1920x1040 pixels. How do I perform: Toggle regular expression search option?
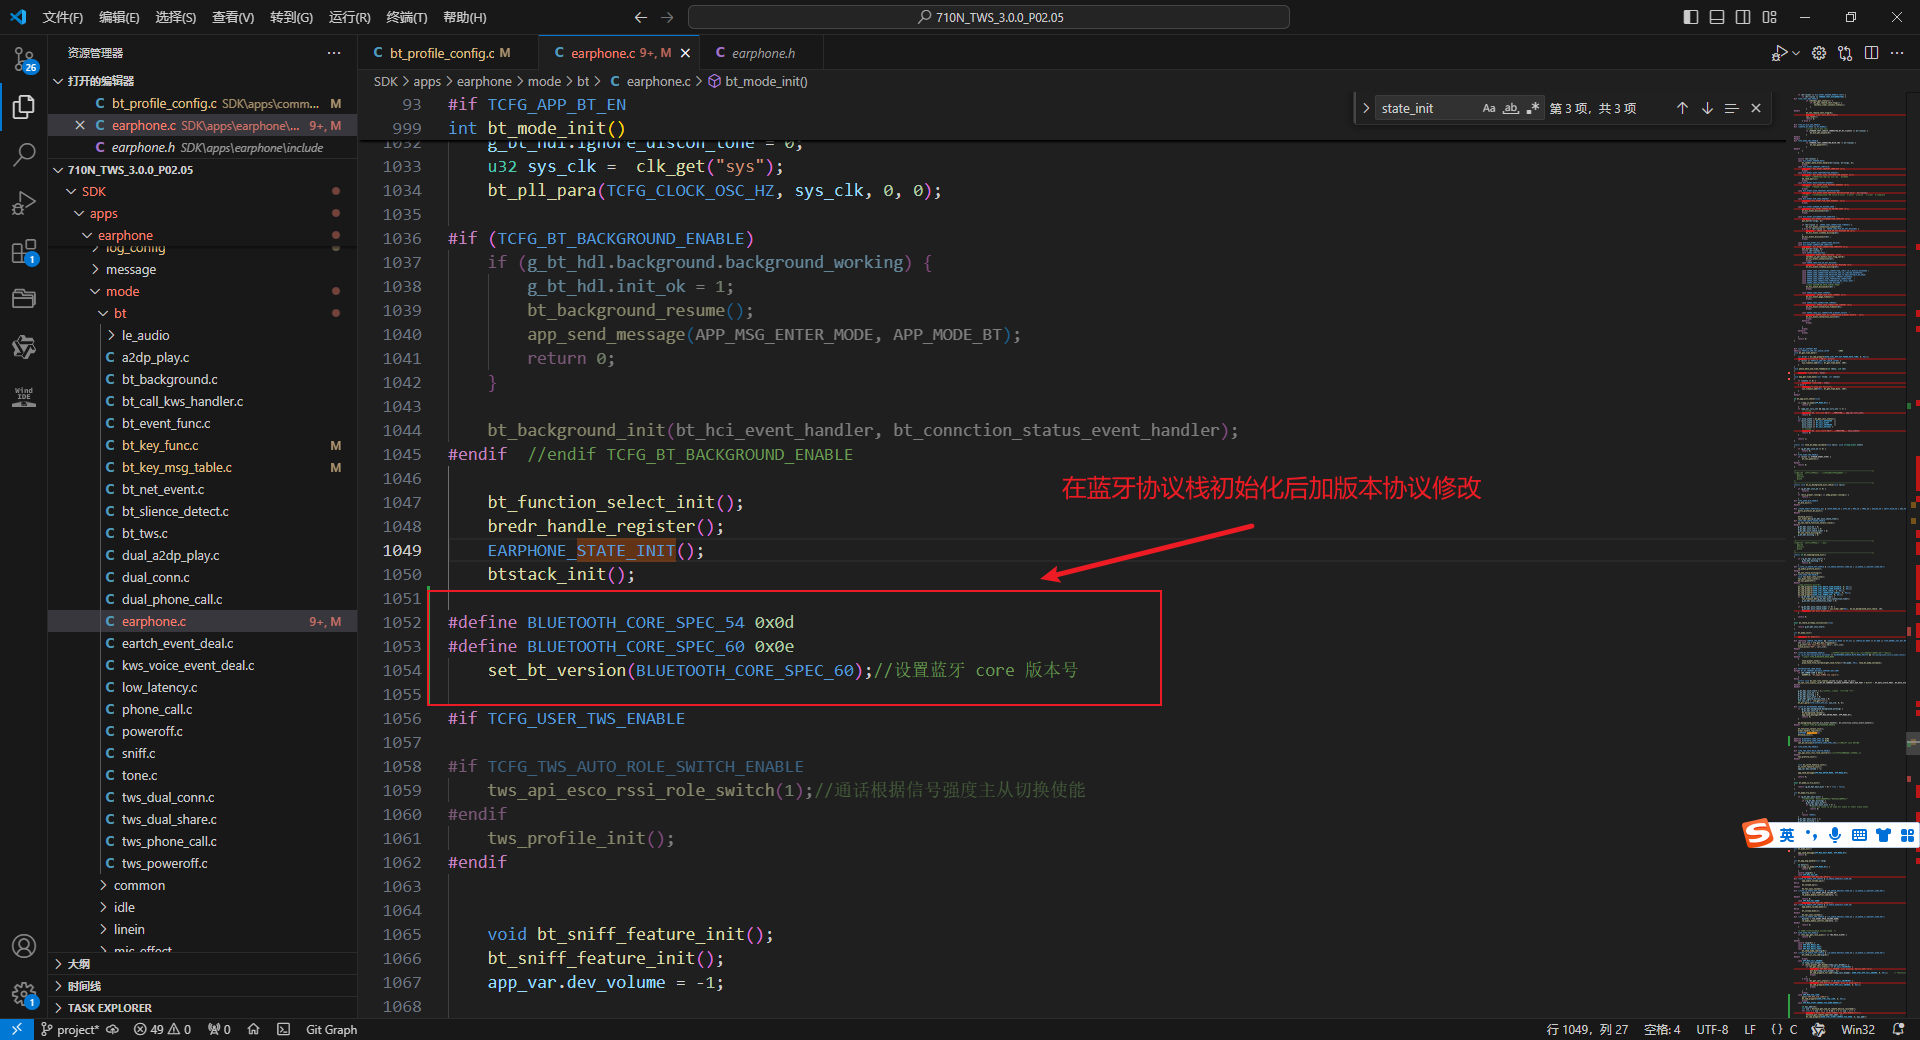pyautogui.click(x=1533, y=108)
